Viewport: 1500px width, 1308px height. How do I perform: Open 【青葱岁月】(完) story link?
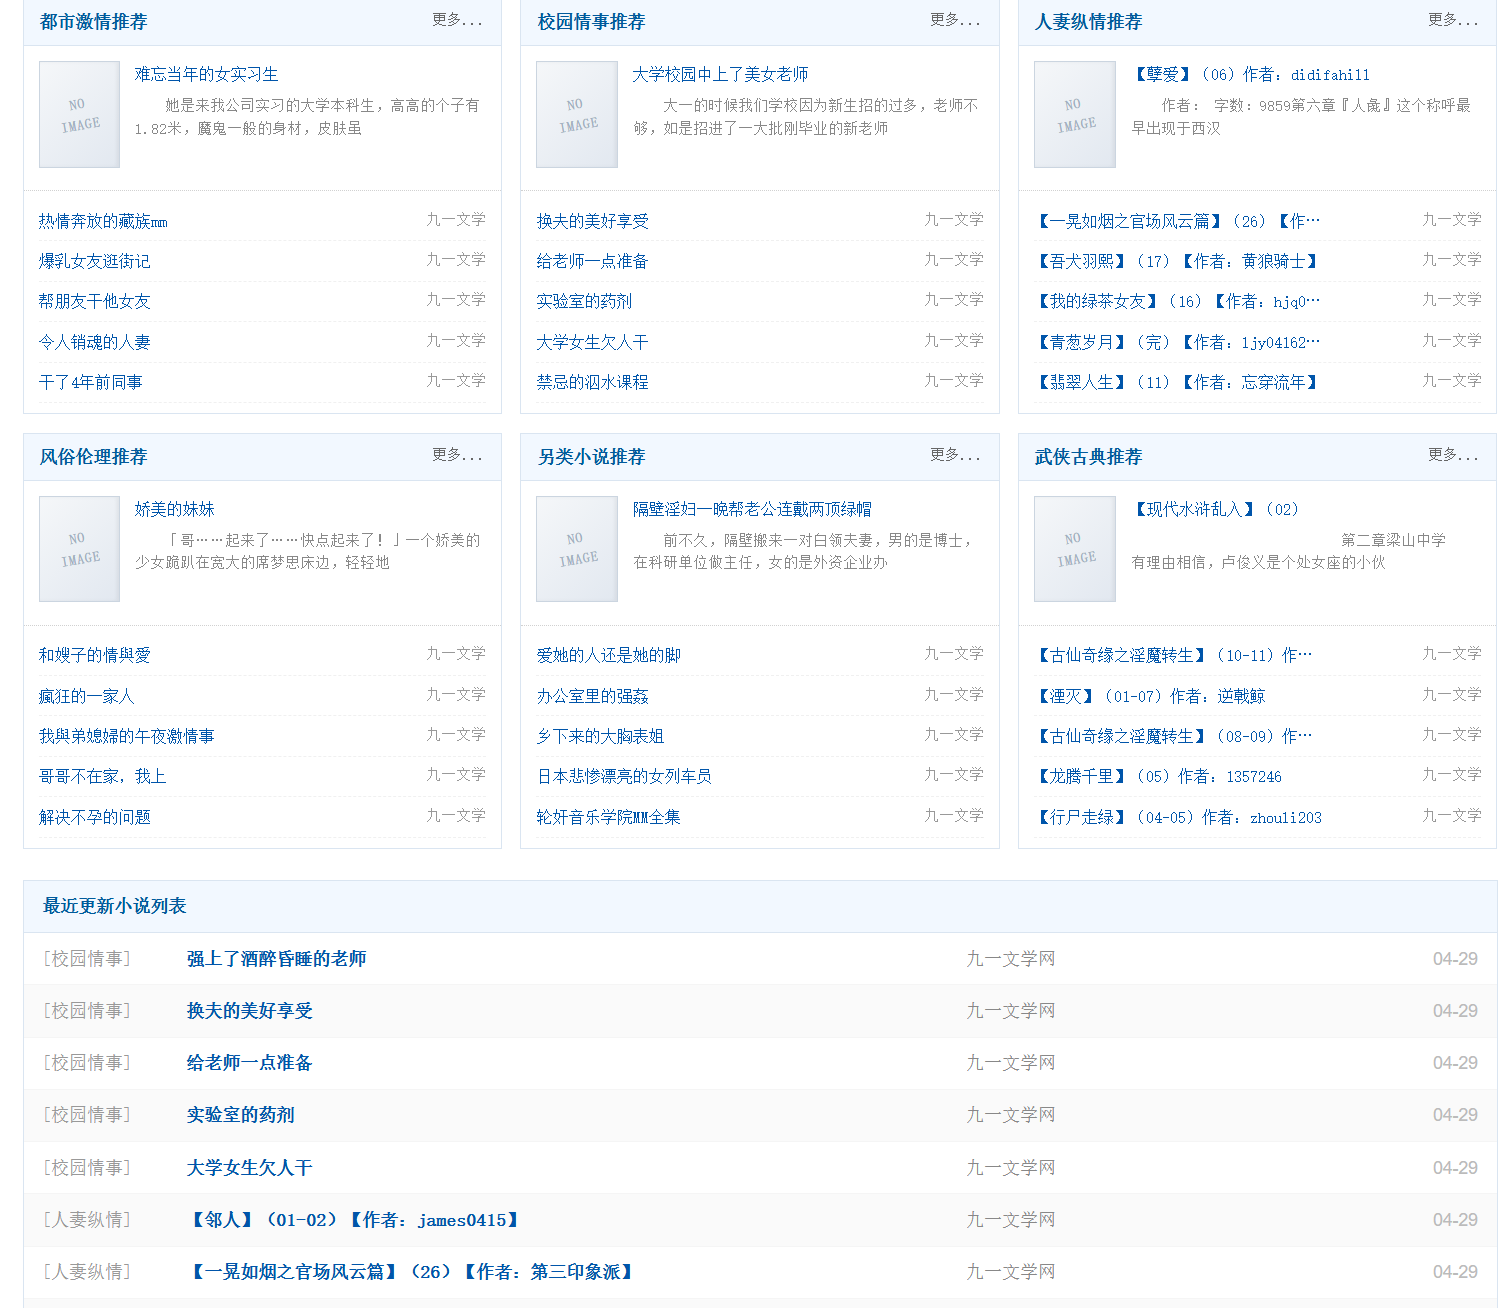[x=1178, y=342]
